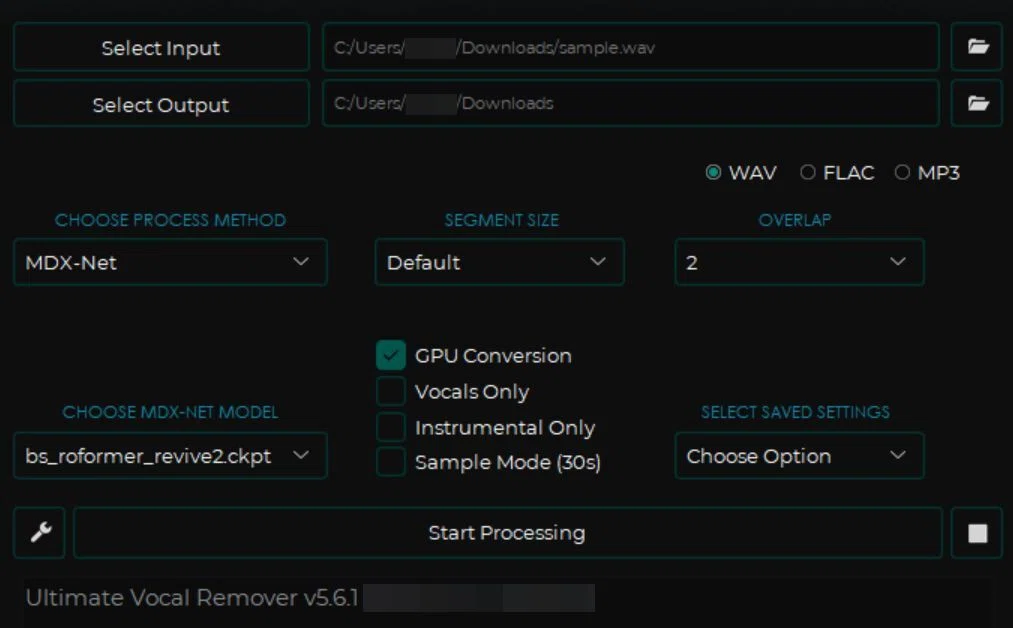Click the square stop processing button

coord(977,533)
